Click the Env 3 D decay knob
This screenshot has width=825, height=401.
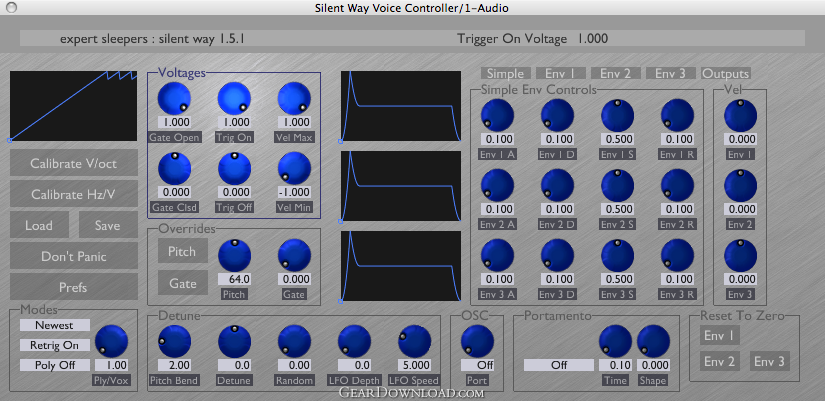click(x=557, y=255)
